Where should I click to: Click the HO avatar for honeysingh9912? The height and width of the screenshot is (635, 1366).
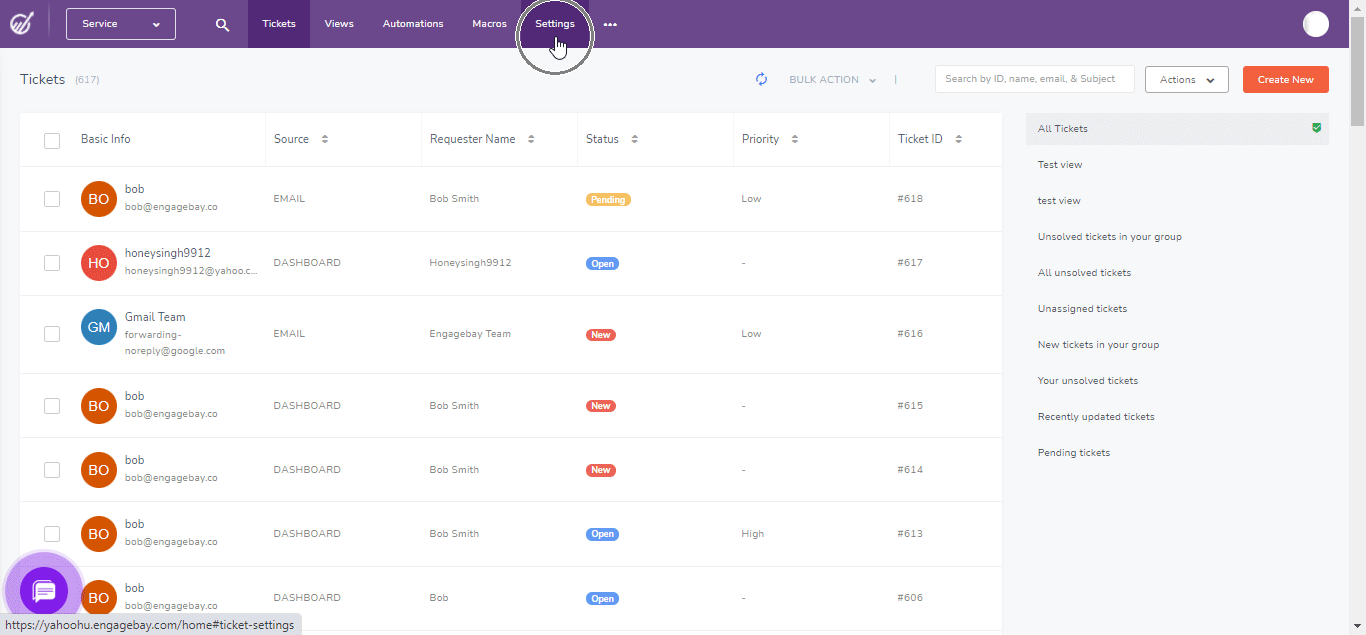98,263
